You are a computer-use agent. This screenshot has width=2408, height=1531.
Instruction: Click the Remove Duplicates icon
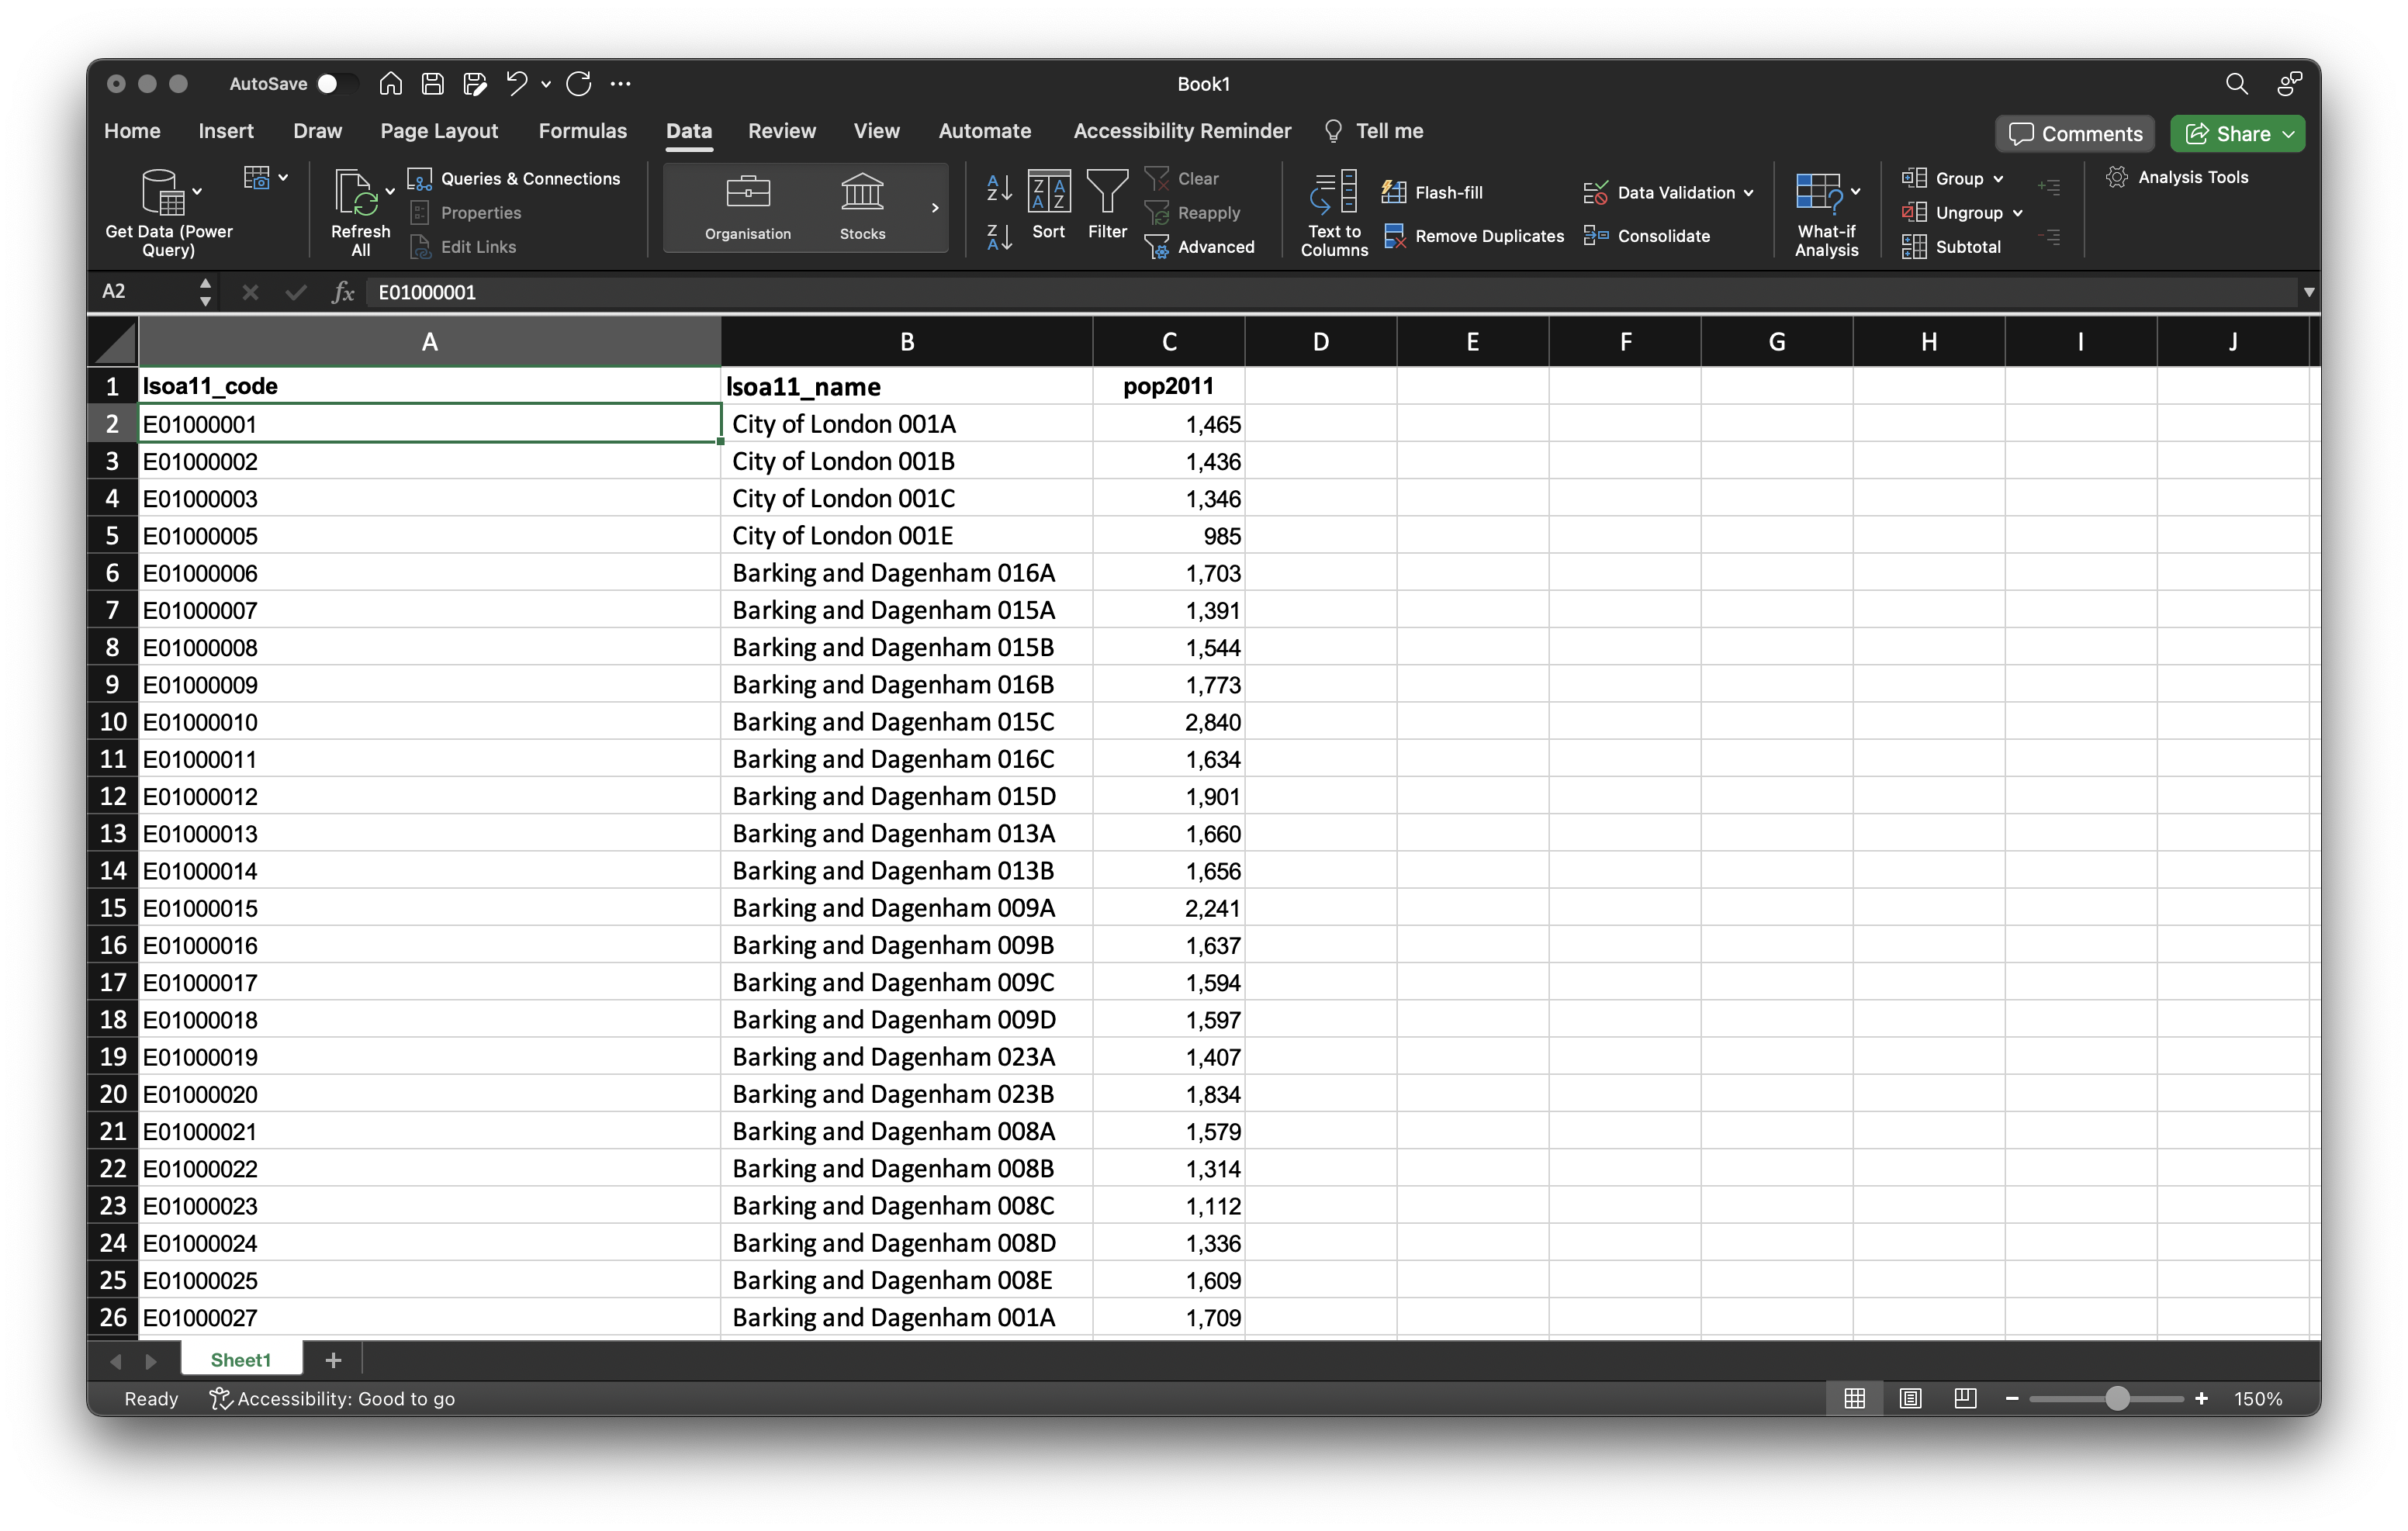pyautogui.click(x=1394, y=236)
